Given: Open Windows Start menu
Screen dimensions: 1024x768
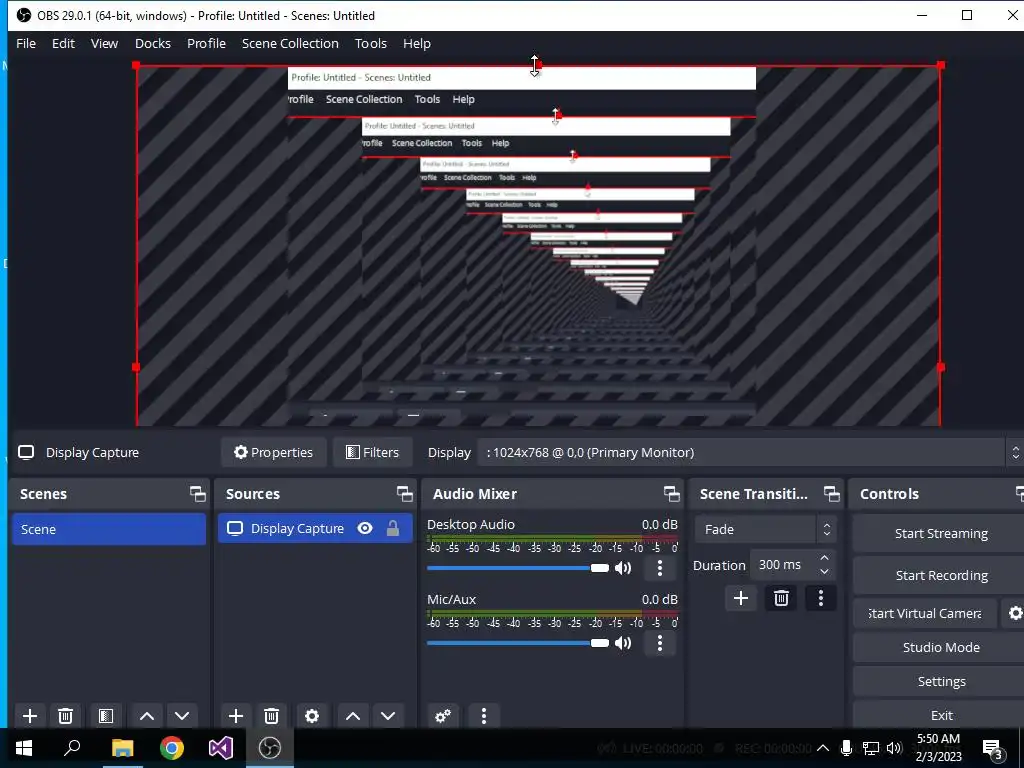Looking at the screenshot, I should (x=24, y=748).
